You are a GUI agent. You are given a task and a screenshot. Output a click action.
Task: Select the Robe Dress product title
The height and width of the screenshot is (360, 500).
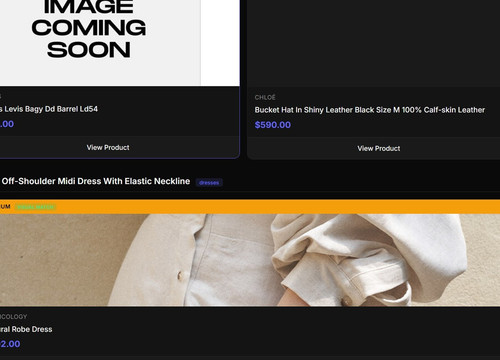coord(26,329)
